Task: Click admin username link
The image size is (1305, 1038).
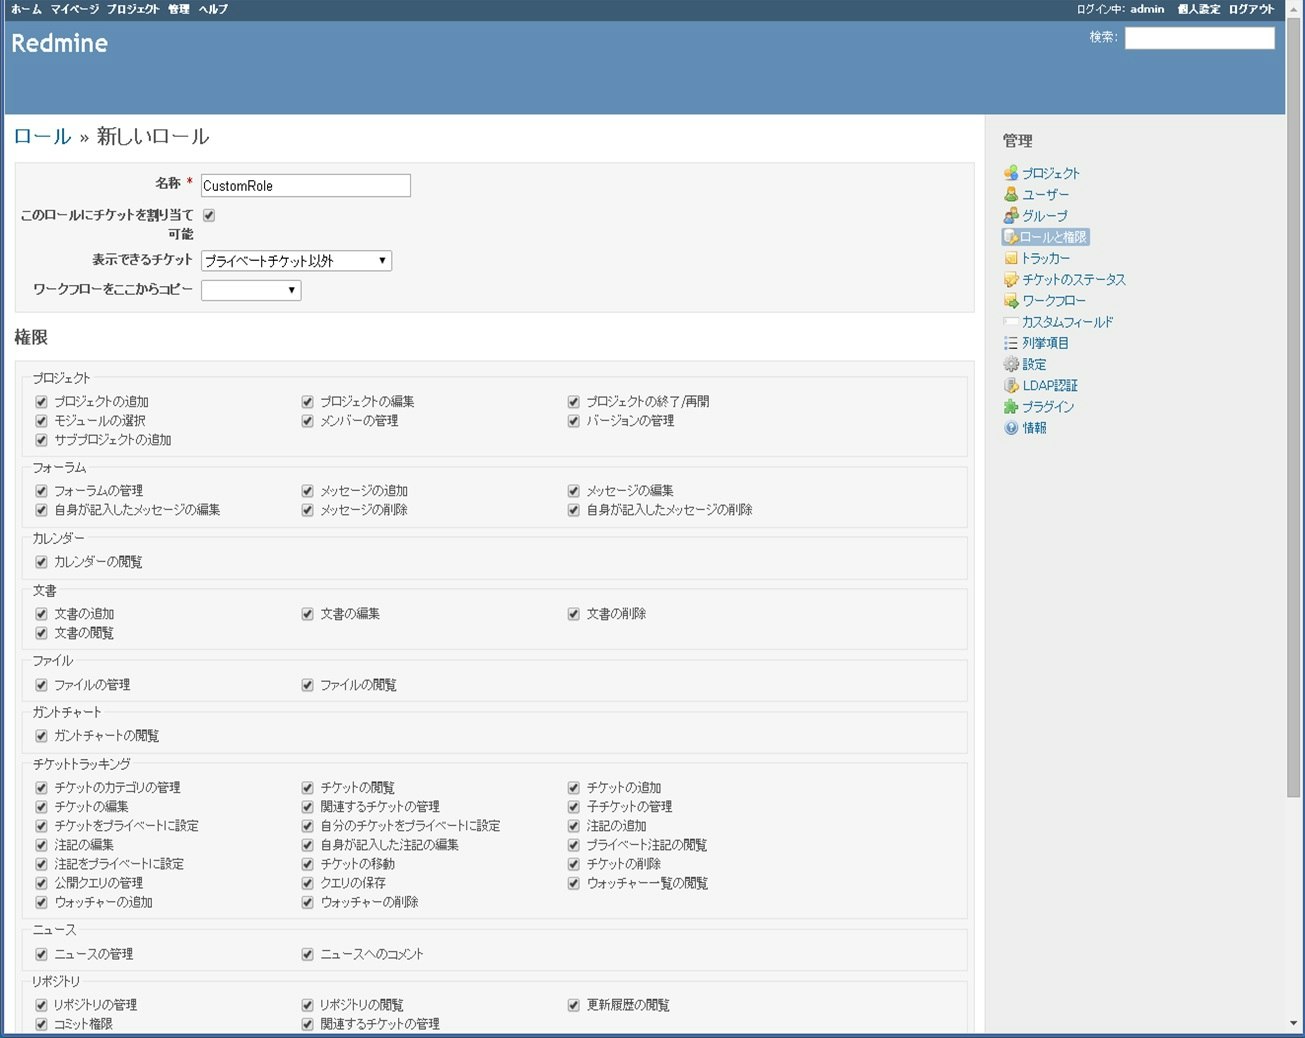Action: point(1147,9)
